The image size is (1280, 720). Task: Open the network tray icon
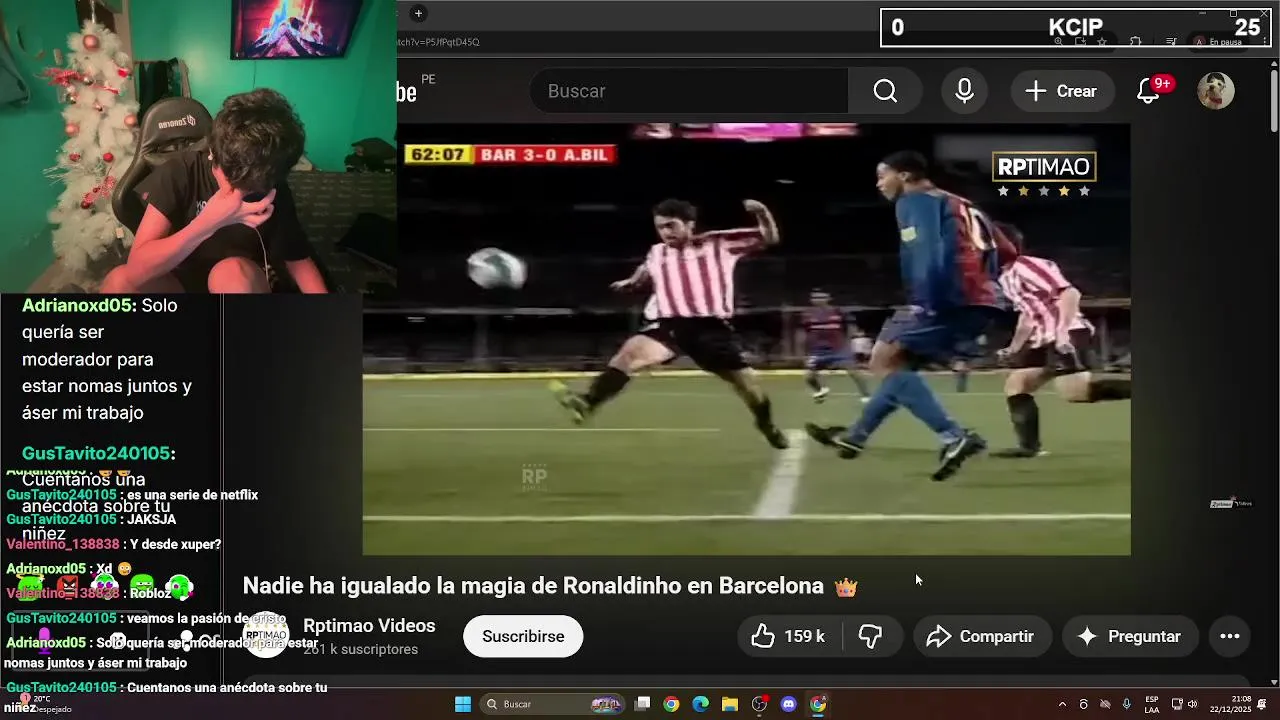tap(1177, 704)
